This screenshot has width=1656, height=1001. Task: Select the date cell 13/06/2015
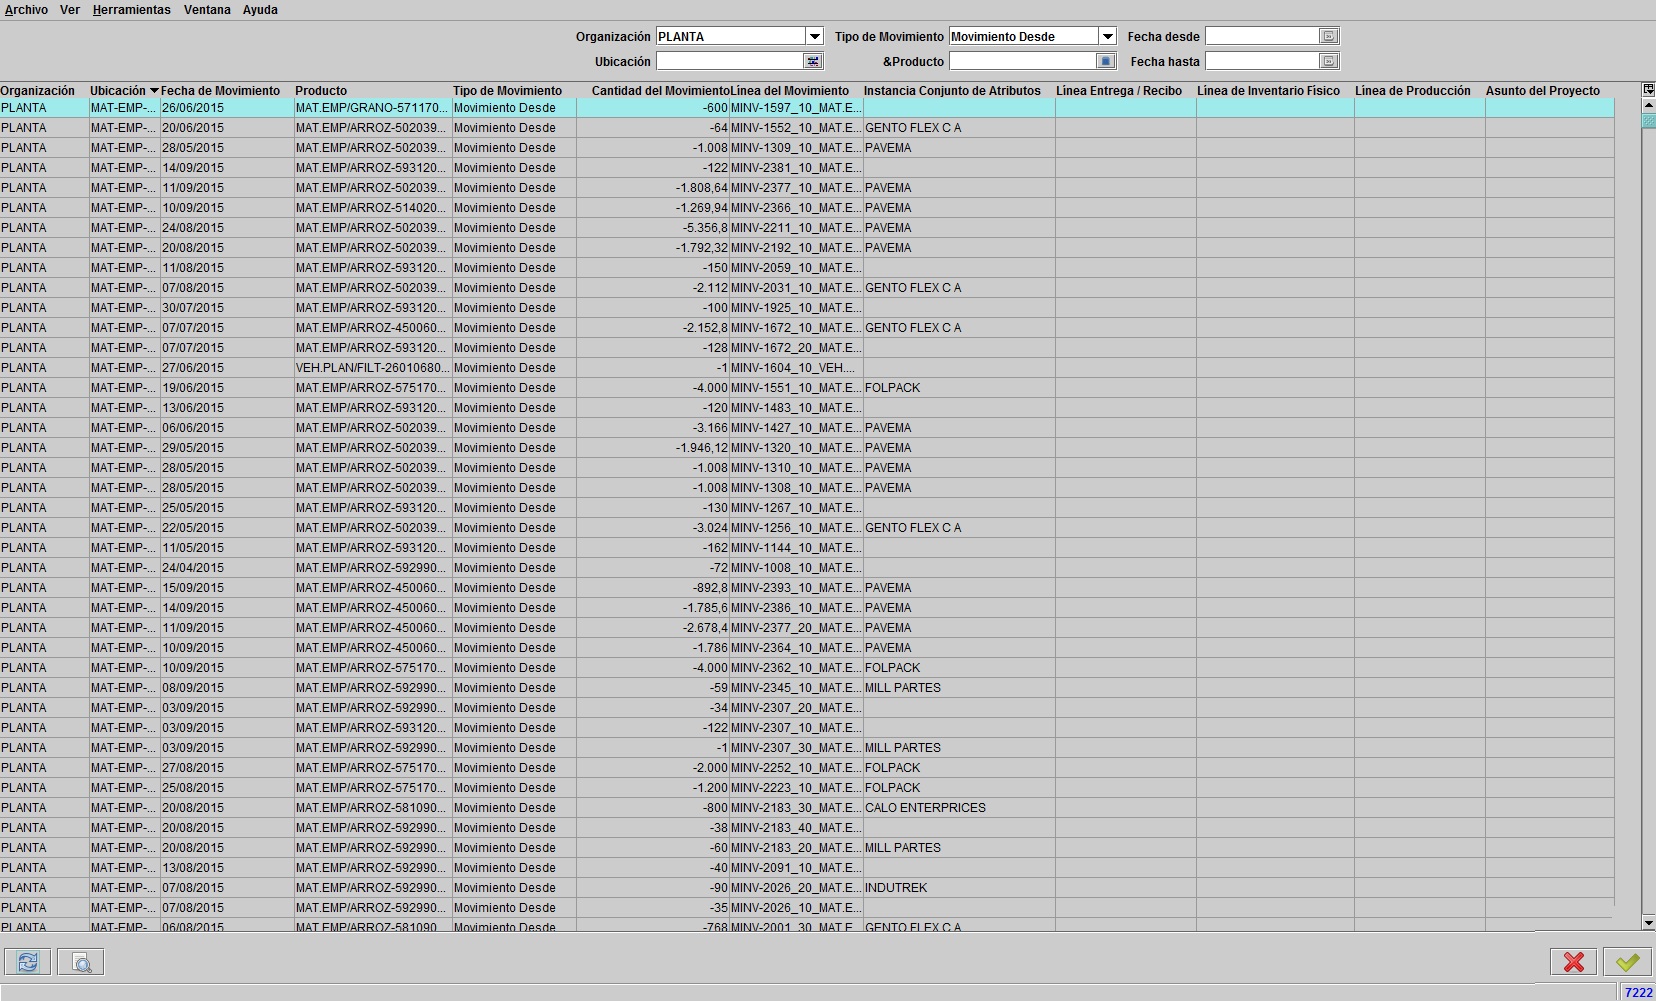click(x=227, y=408)
